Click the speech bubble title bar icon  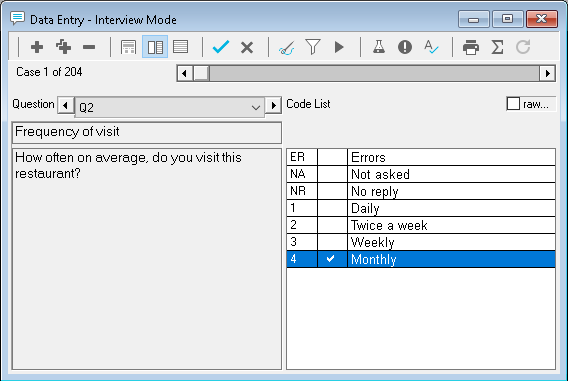[x=17, y=18]
